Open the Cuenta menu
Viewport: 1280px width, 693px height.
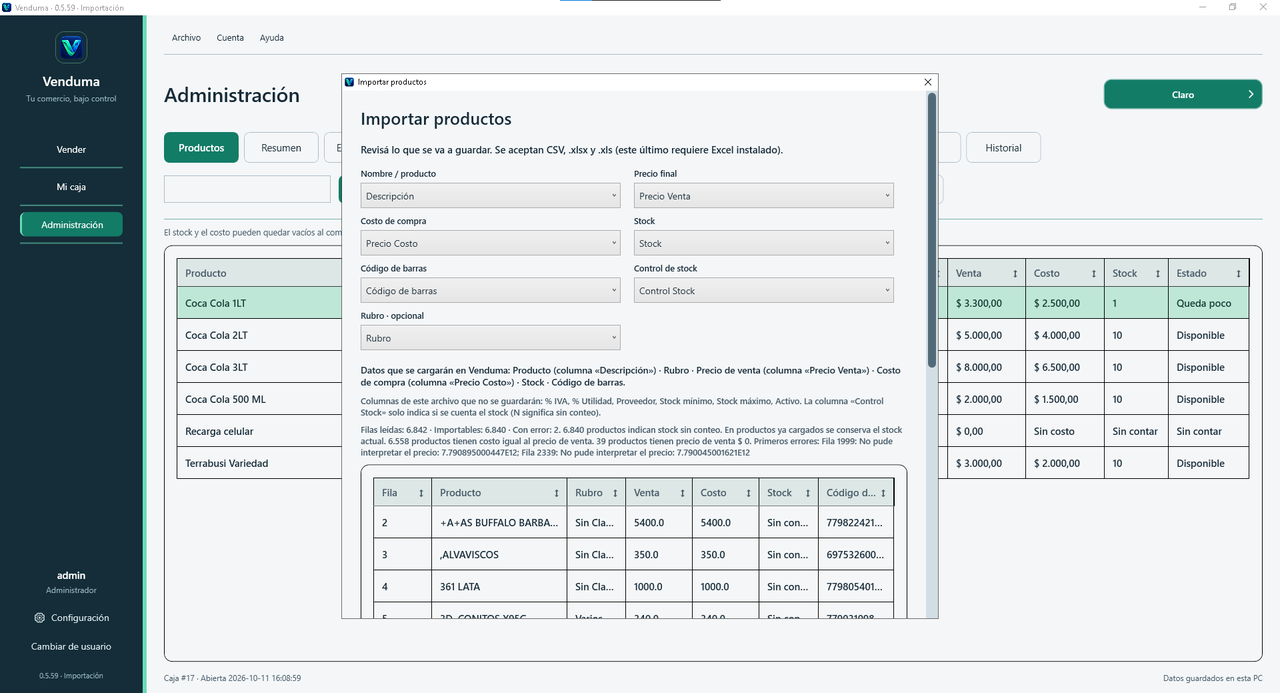230,38
